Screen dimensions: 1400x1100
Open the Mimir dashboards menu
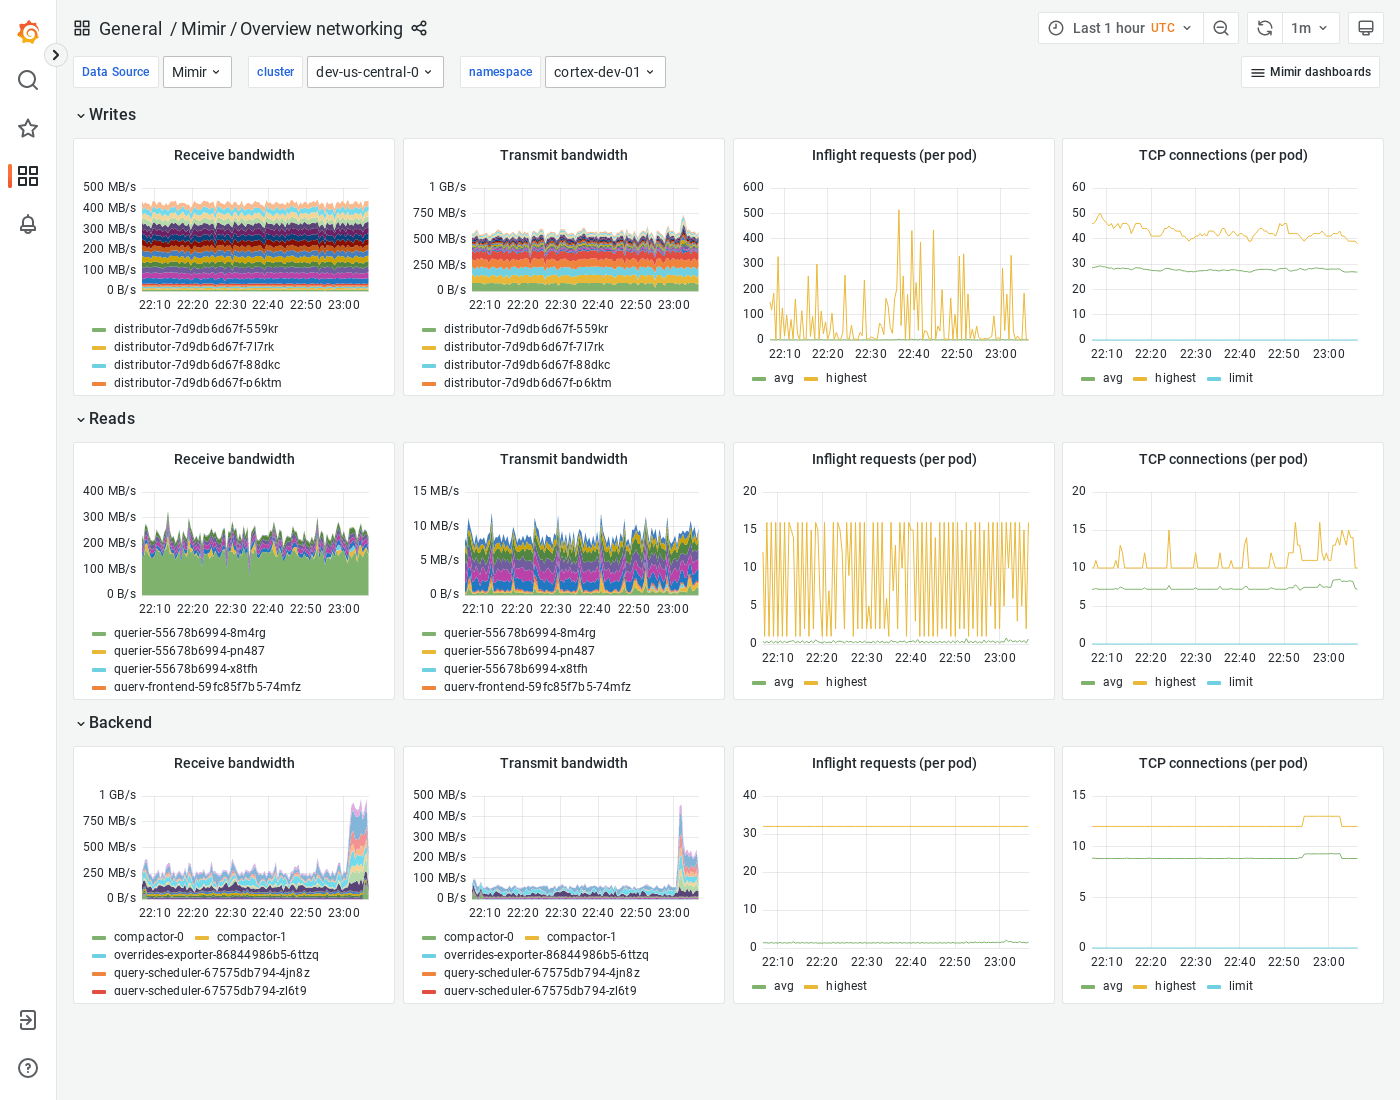click(1310, 71)
